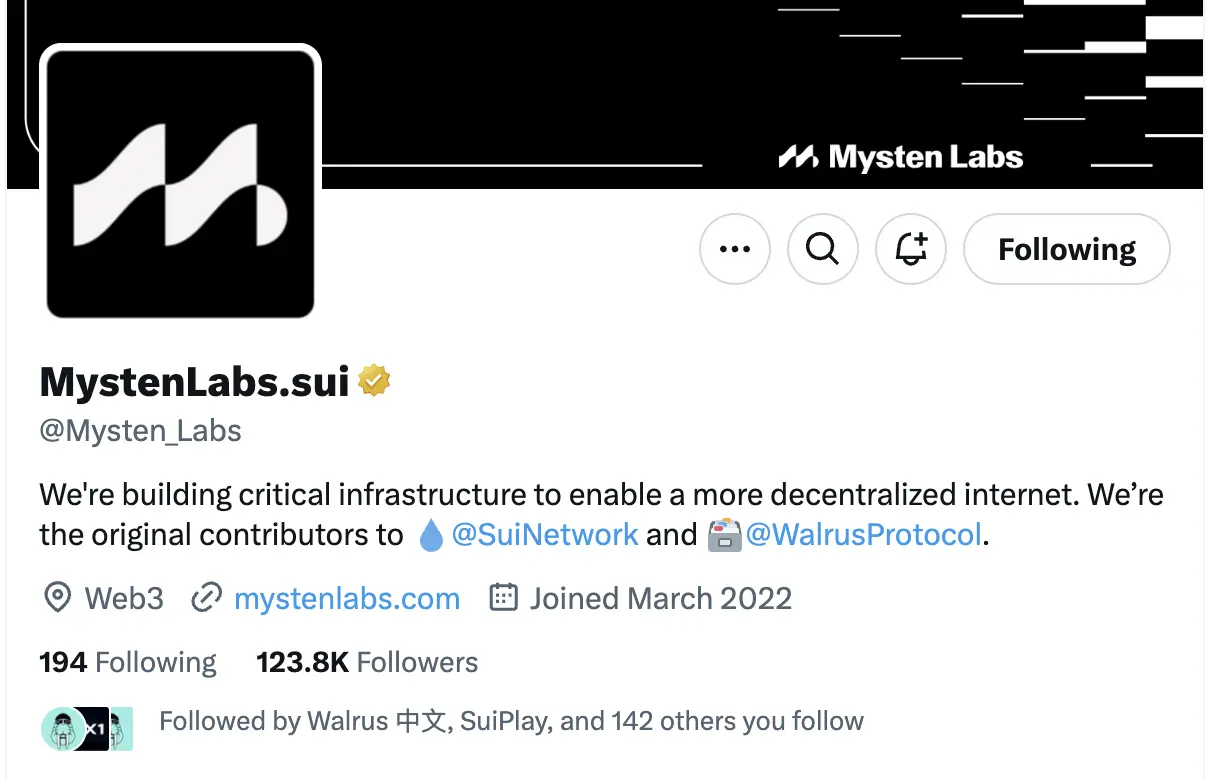Open the SuiPlay follower link
Image resolution: width=1208 pixels, height=780 pixels.
pyautogui.click(x=505, y=720)
